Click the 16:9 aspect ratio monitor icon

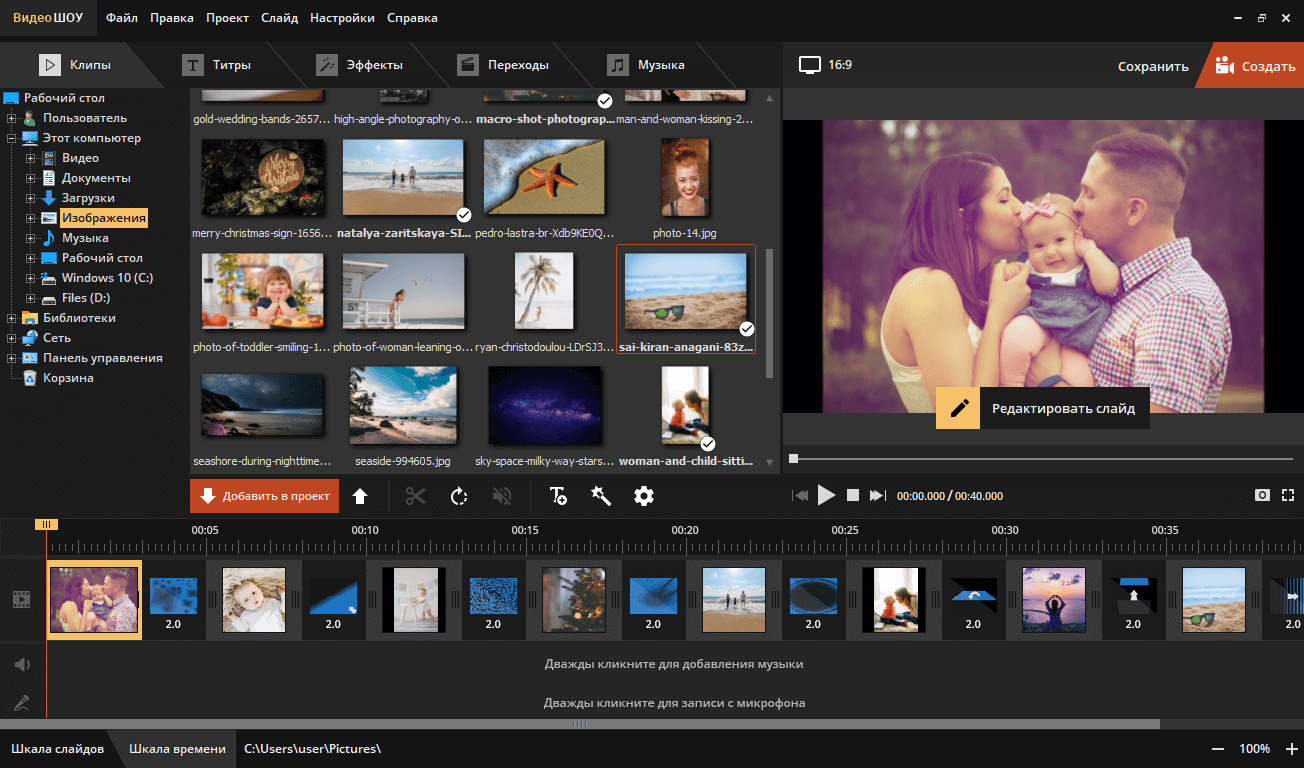(810, 65)
